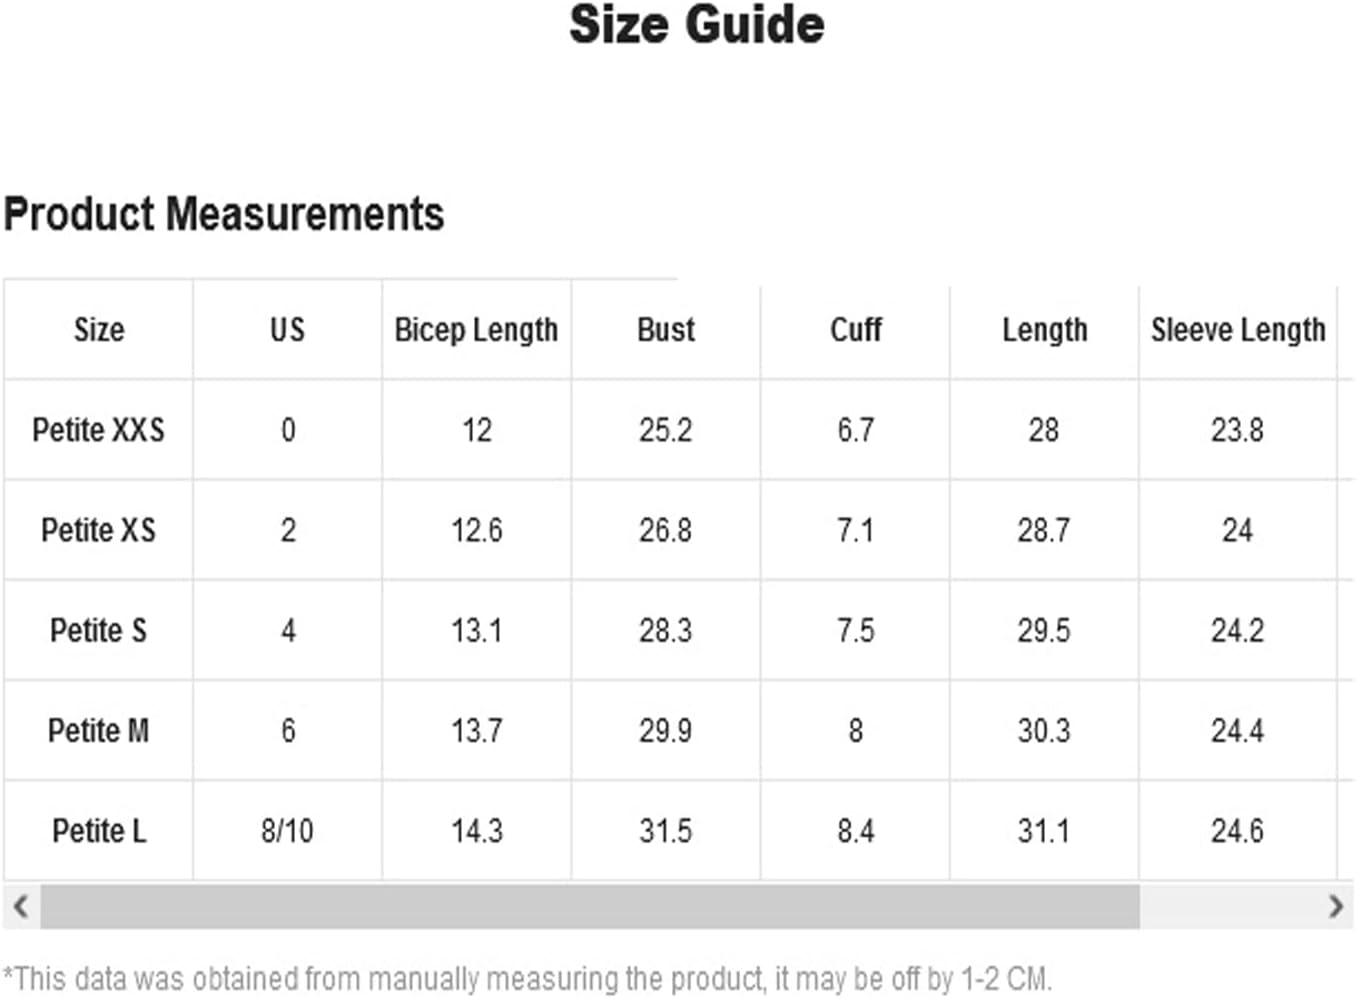1356x998 pixels.
Task: Select the US column header
Action: pos(288,330)
